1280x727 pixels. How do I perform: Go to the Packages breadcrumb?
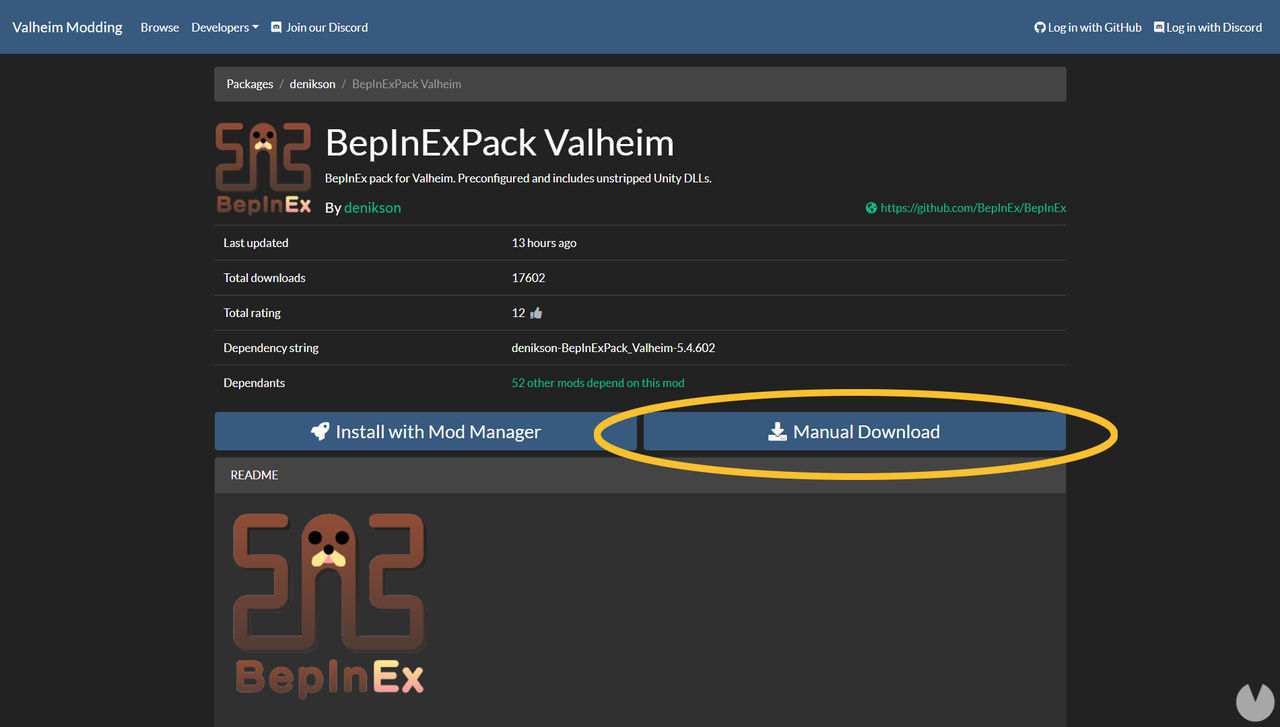pyautogui.click(x=250, y=84)
